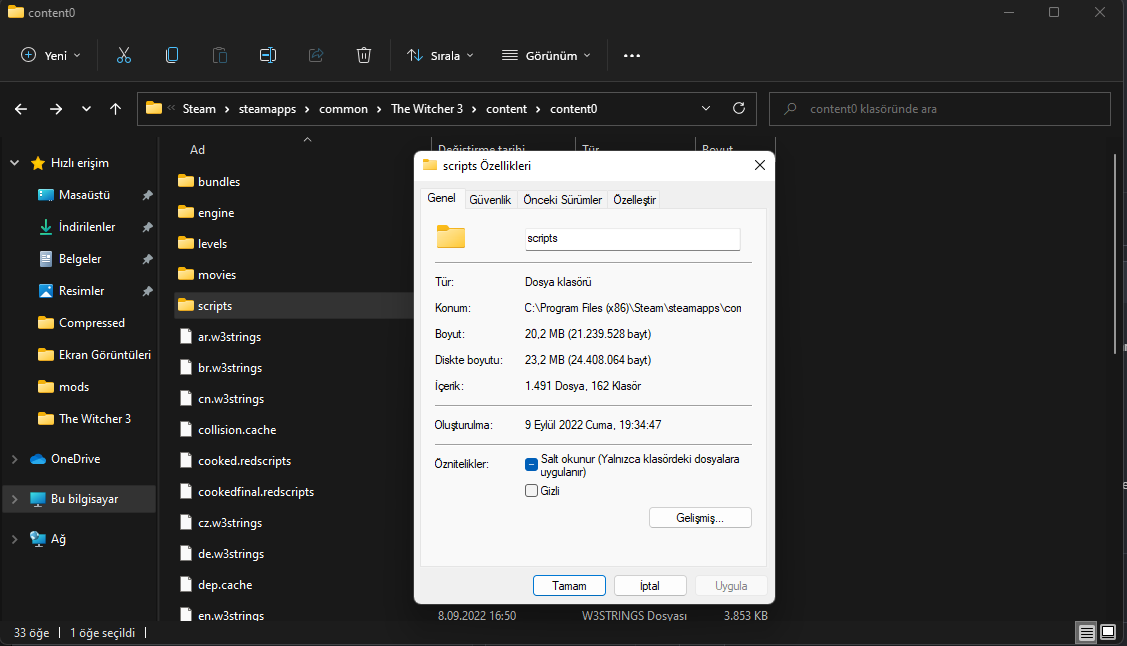Image resolution: width=1127 pixels, height=646 pixels.
Task: Switch to the Önceki Sürümler tab
Action: coord(563,200)
